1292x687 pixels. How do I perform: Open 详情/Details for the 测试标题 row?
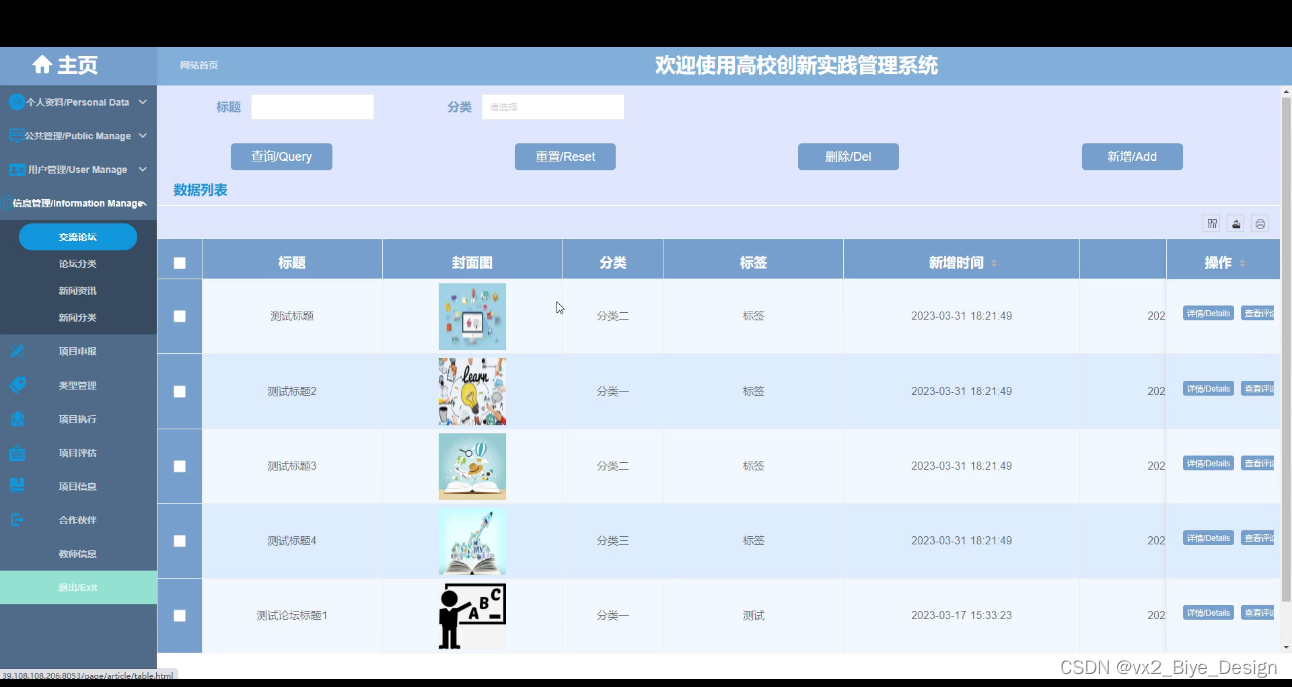click(1208, 313)
